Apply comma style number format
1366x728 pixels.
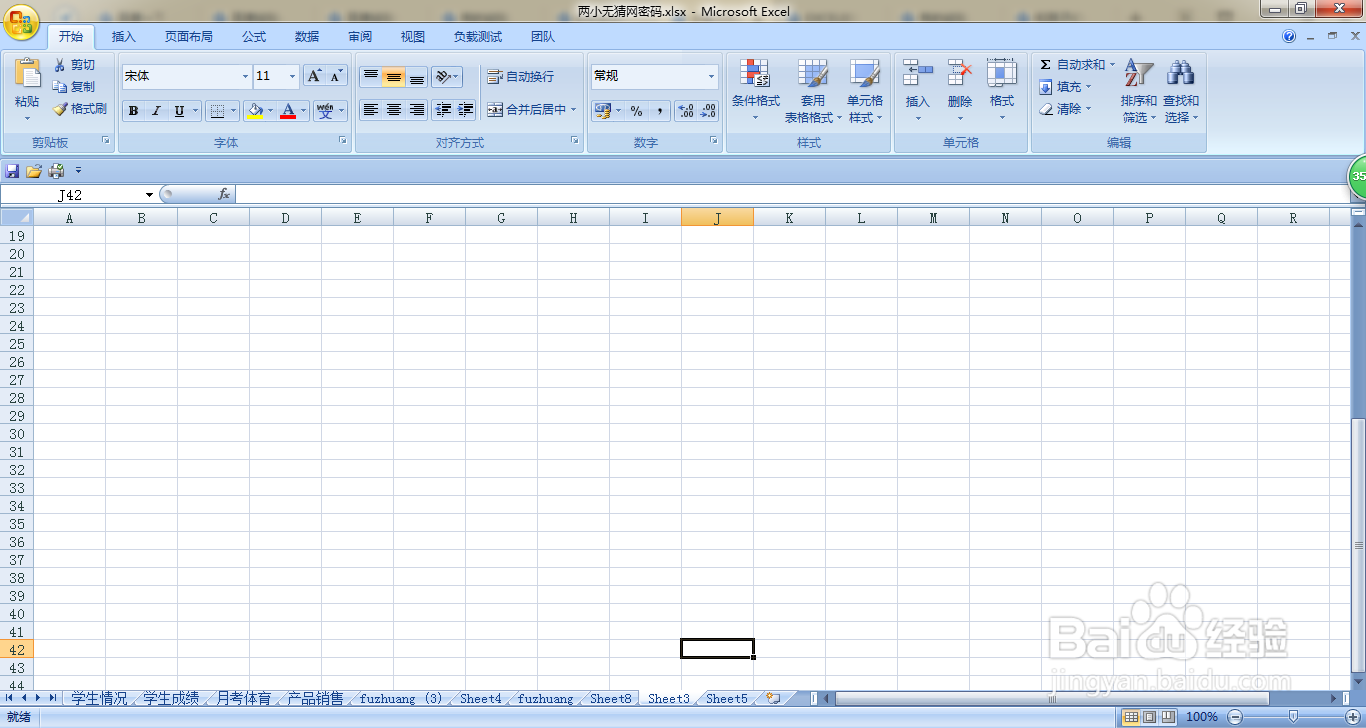point(659,111)
